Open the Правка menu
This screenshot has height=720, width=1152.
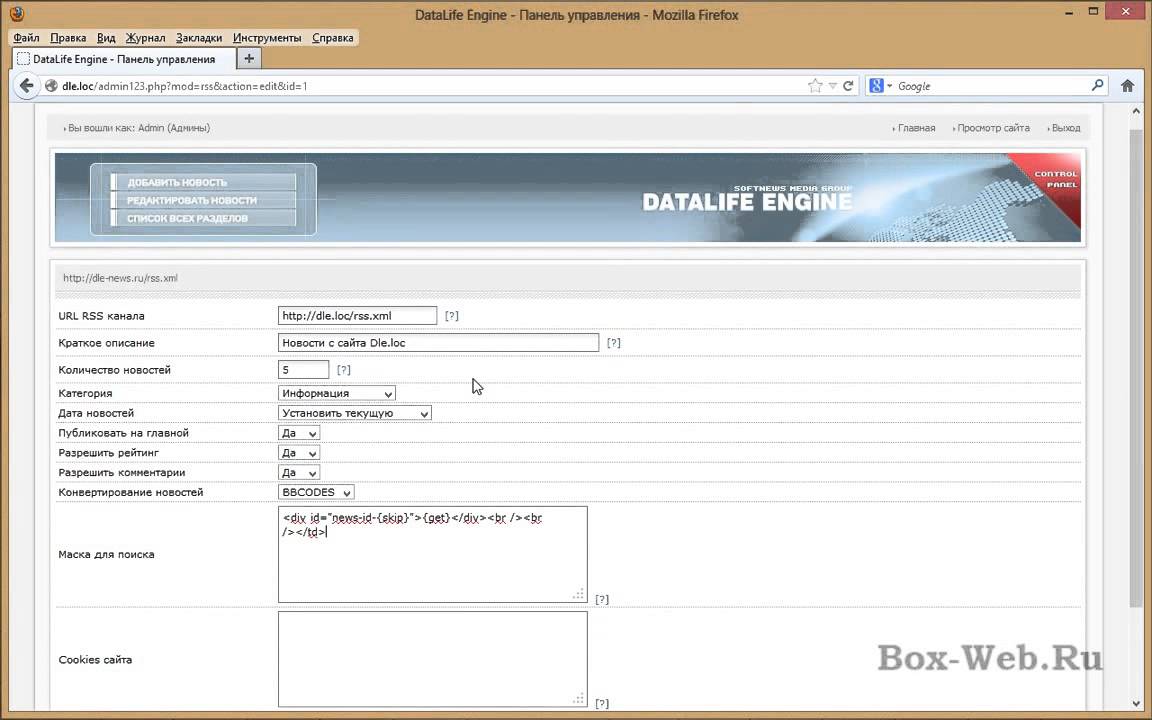(x=68, y=37)
